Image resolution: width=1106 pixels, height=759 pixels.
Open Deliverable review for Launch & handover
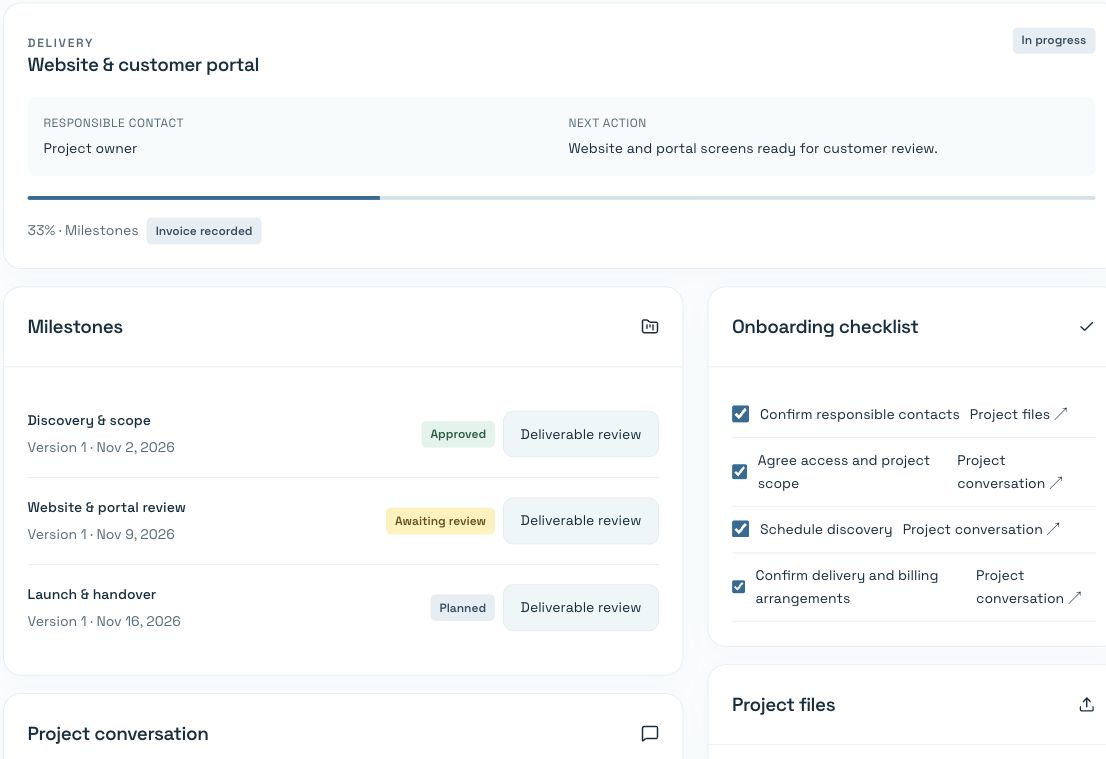581,607
